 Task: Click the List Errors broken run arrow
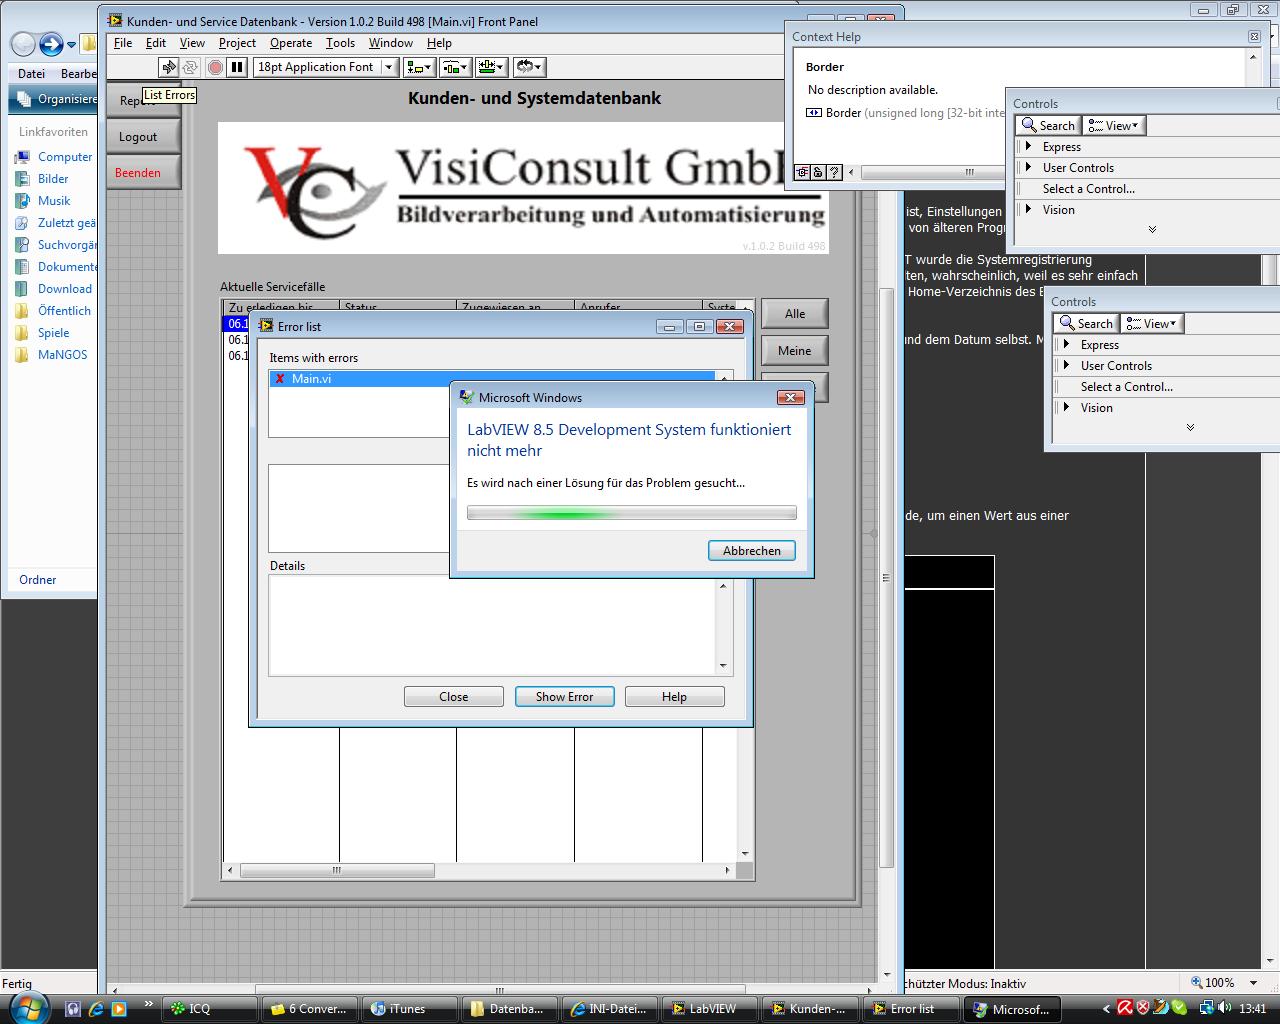click(x=169, y=67)
